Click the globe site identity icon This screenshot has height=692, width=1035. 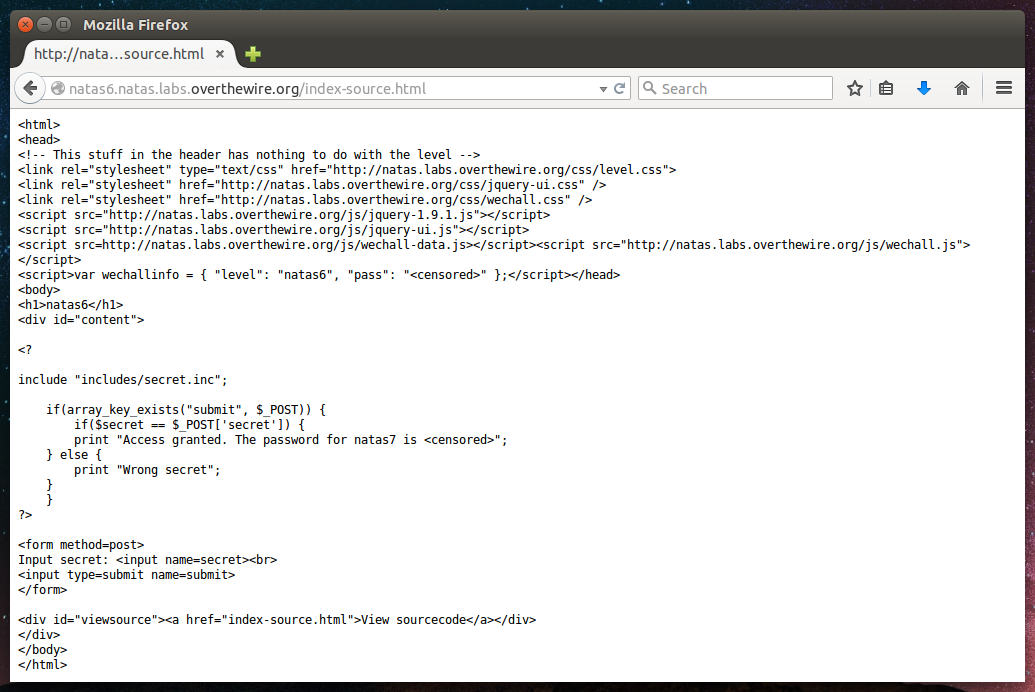point(58,89)
